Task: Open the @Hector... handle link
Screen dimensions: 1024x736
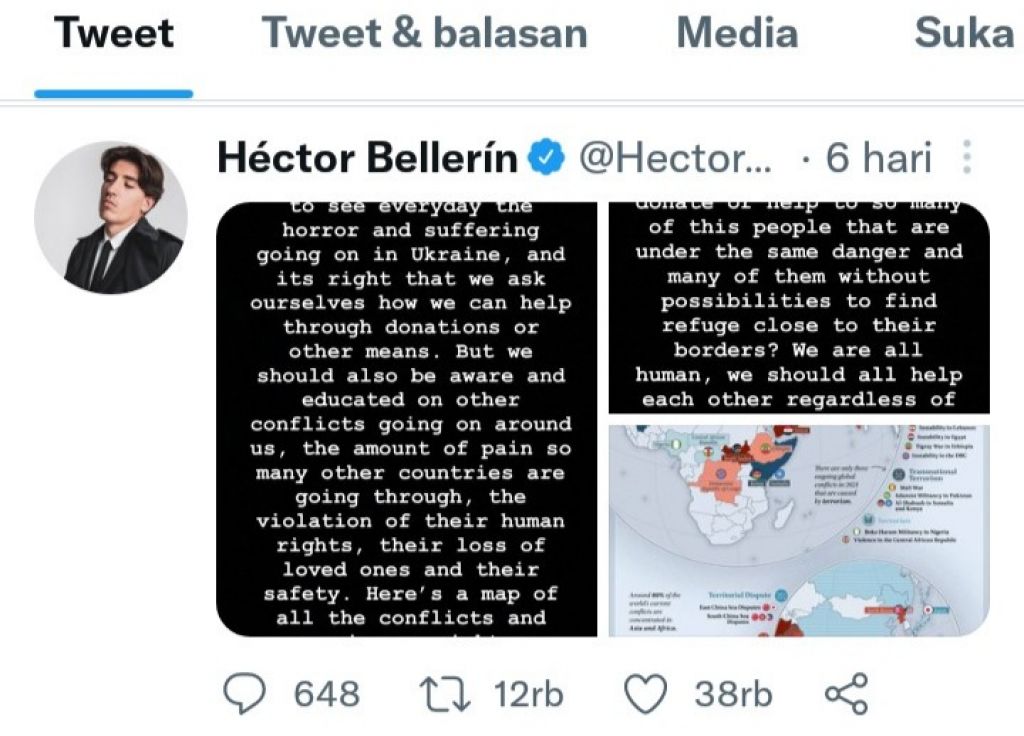Action: click(676, 158)
